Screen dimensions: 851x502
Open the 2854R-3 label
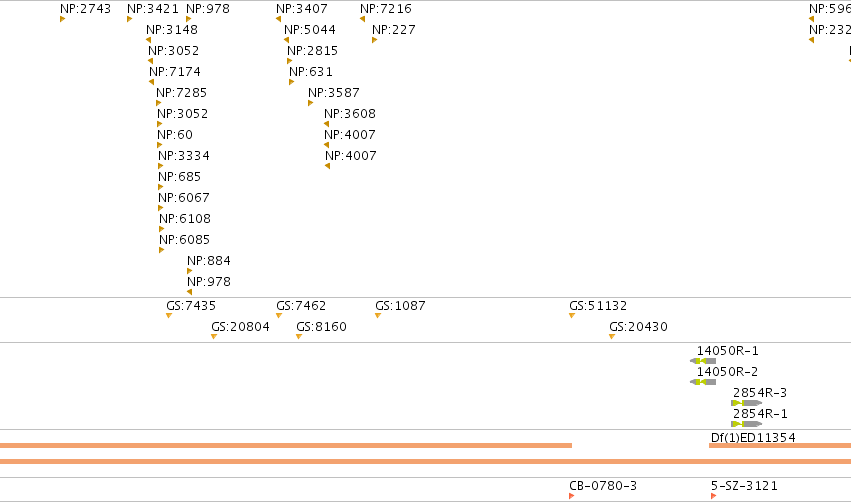(760, 393)
